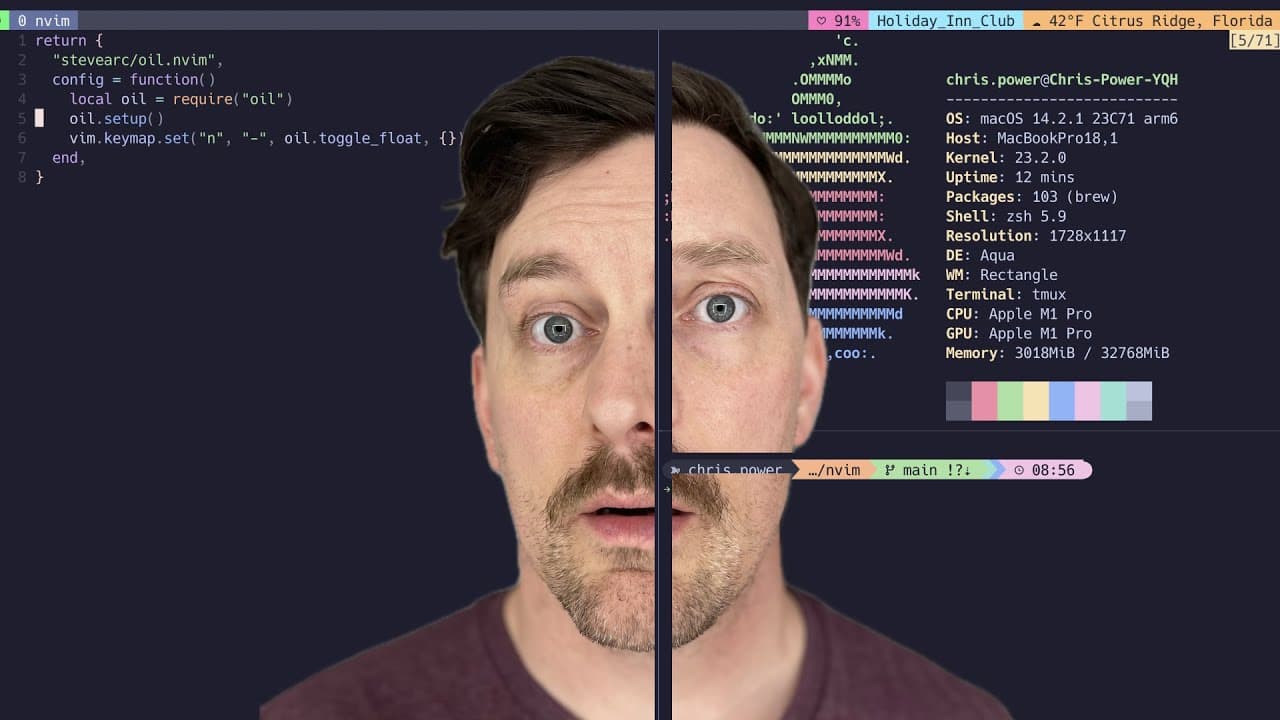This screenshot has width=1280, height=720.
Task: Click the heart battery icon in status bar
Action: 822,21
